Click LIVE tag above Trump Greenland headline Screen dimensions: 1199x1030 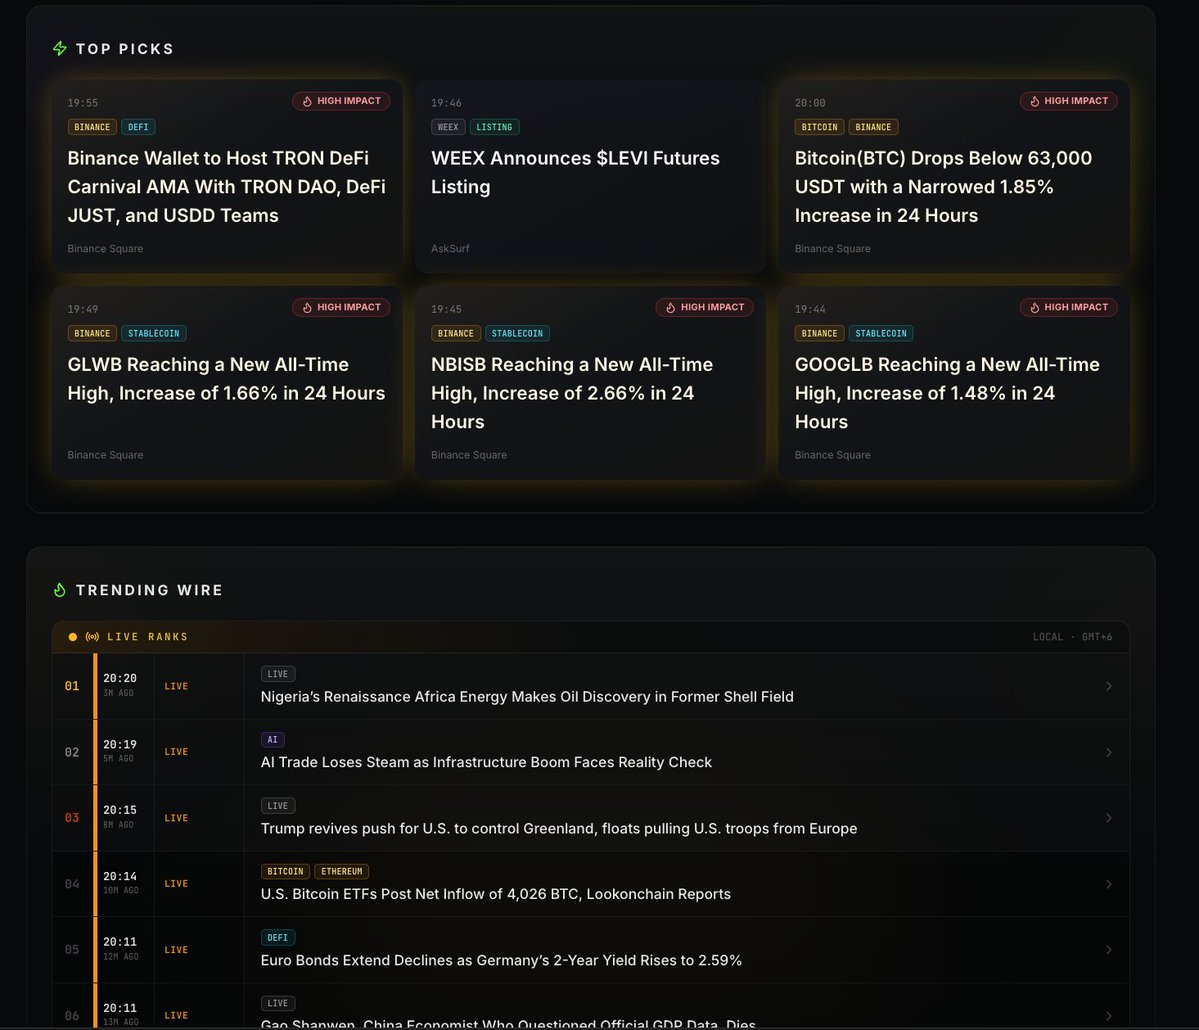278,806
